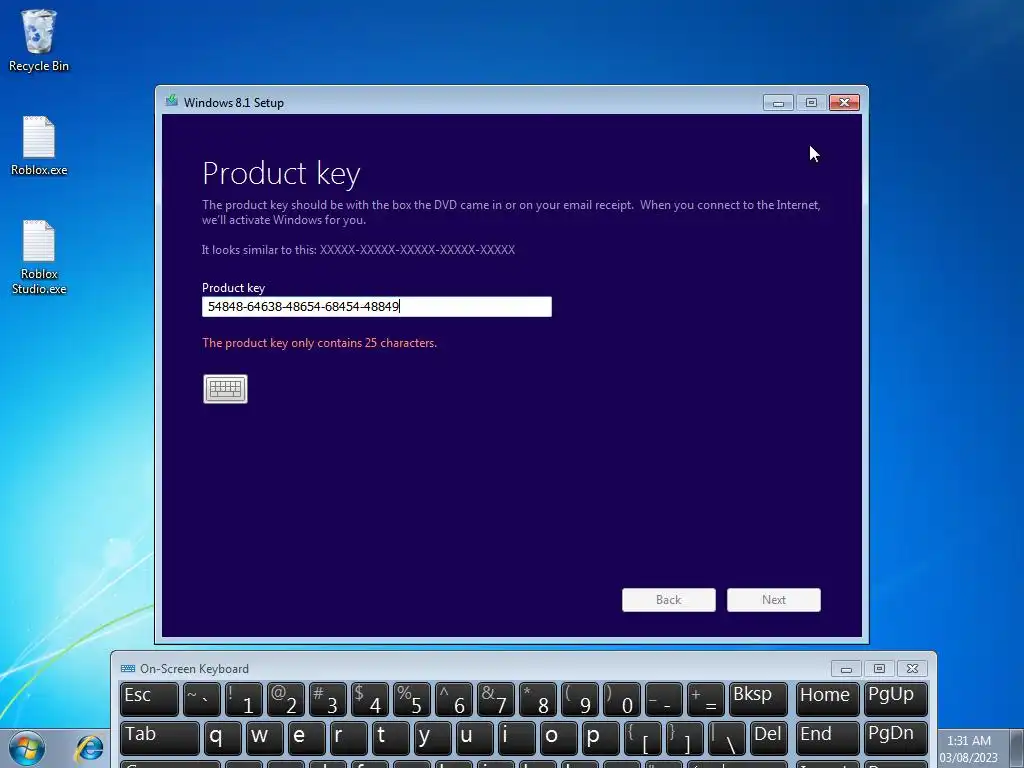Click the Windows 8.1 Setup title bar icon
1024x768 pixels.
pos(172,101)
